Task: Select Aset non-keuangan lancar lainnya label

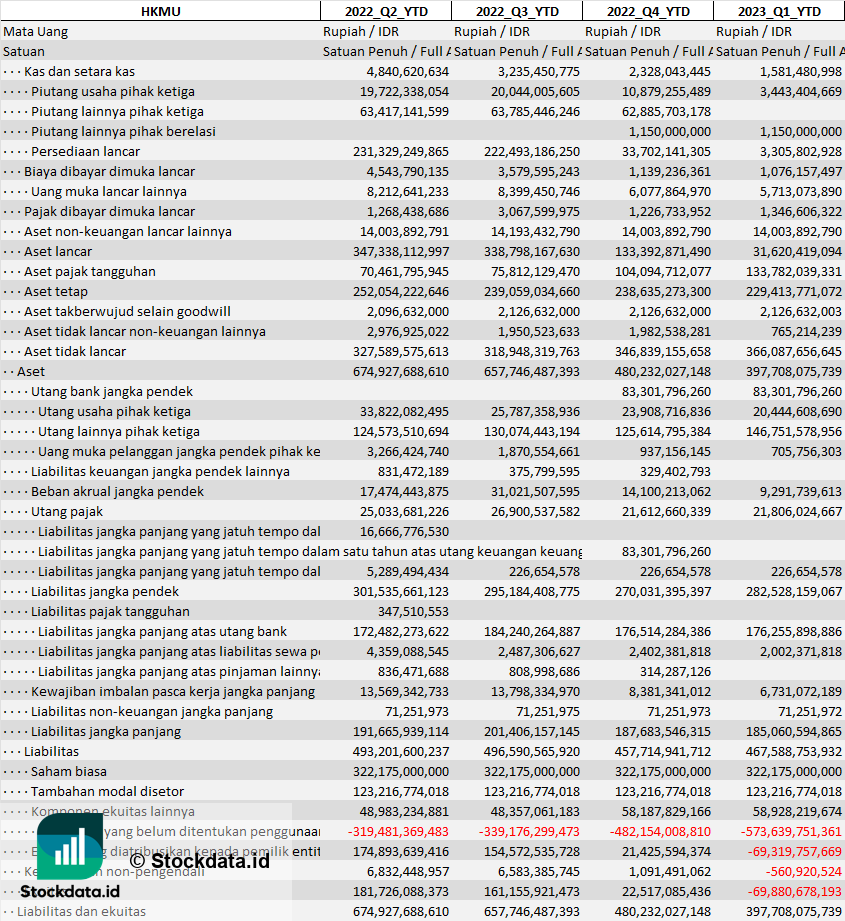Action: coord(127,231)
